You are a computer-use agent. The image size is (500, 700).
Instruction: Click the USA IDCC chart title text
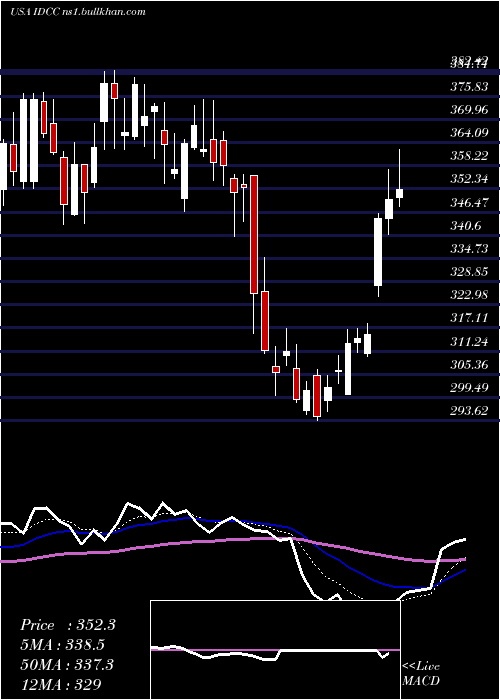(78, 12)
